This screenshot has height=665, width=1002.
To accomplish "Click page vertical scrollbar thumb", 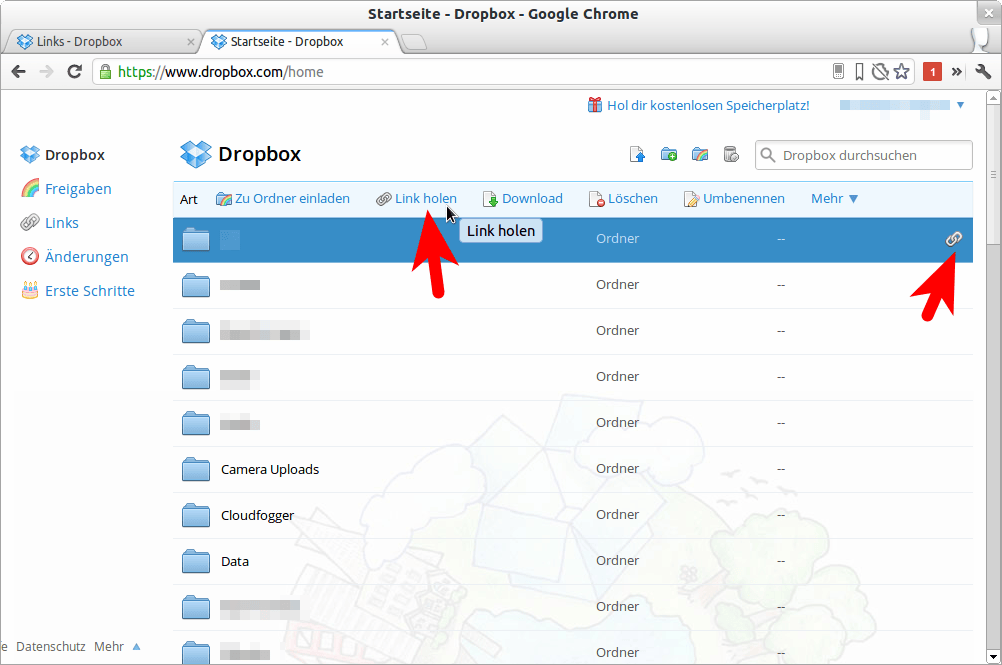I will click(x=992, y=174).
